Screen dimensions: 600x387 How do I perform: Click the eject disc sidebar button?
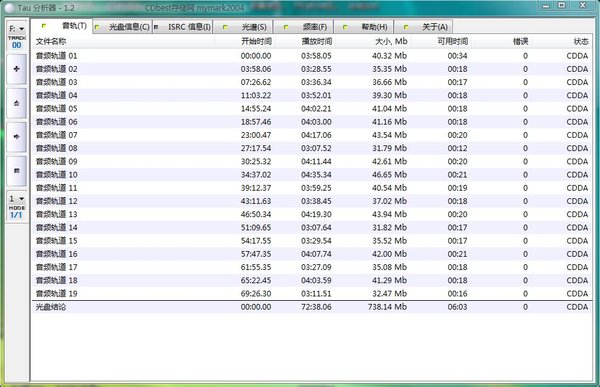pos(16,103)
